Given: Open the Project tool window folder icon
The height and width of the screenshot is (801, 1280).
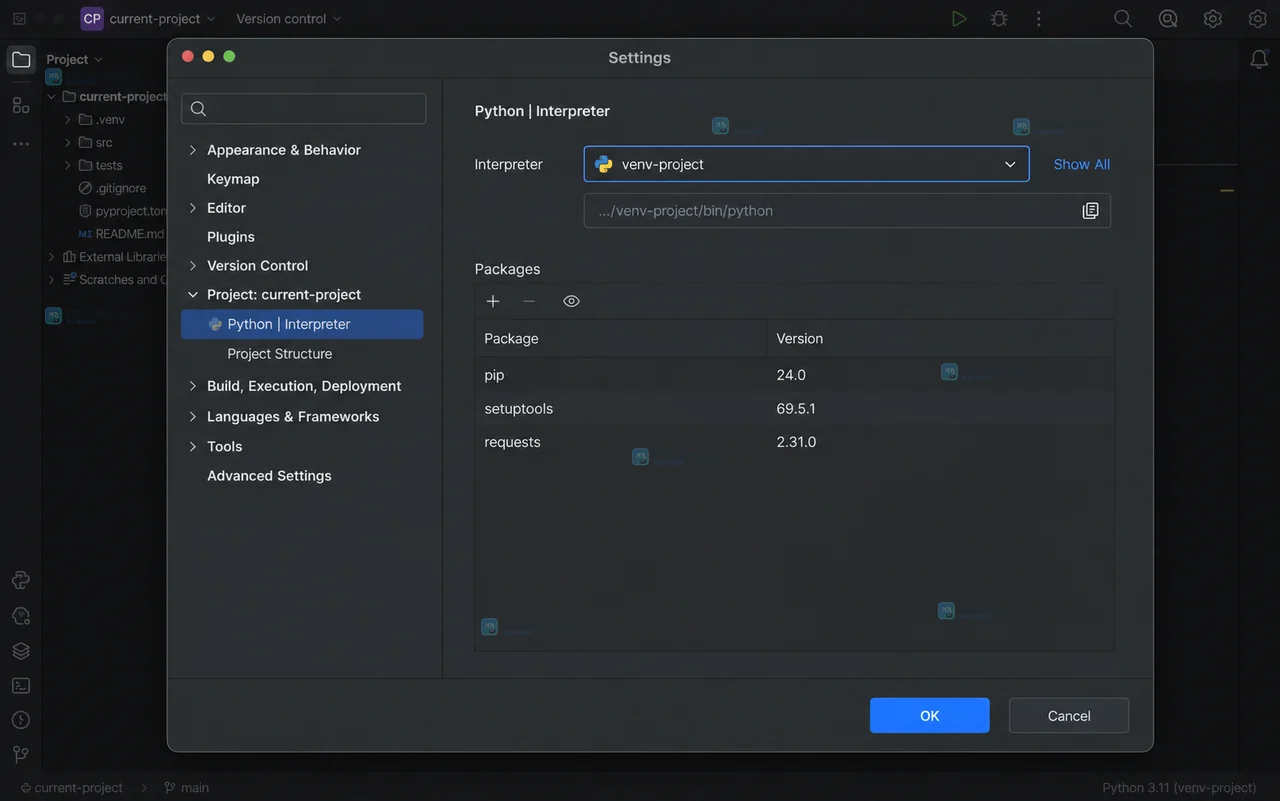Looking at the screenshot, I should coord(21,60).
